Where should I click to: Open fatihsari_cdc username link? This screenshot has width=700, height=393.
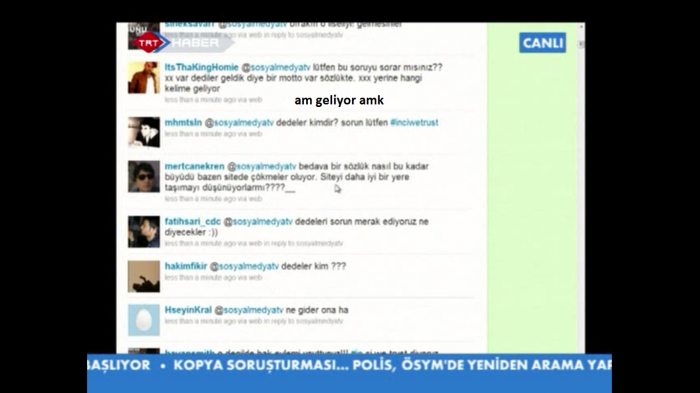[192, 222]
